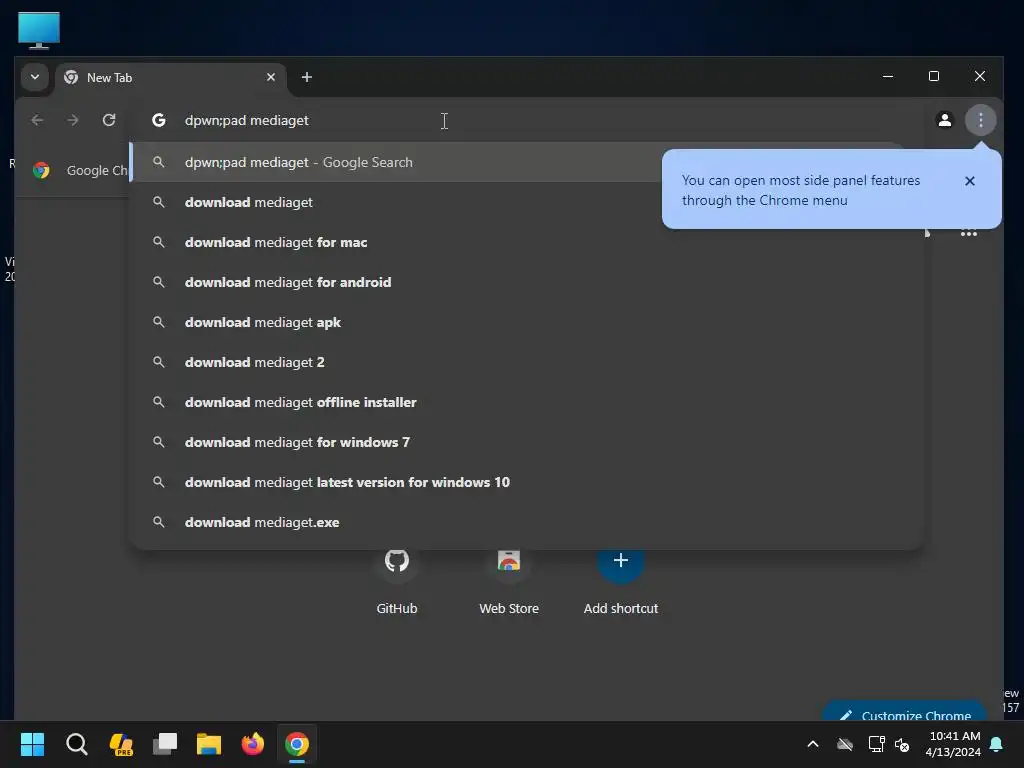The height and width of the screenshot is (768, 1024).
Task: Select 'download mediaget for android' suggestion
Action: click(x=526, y=282)
